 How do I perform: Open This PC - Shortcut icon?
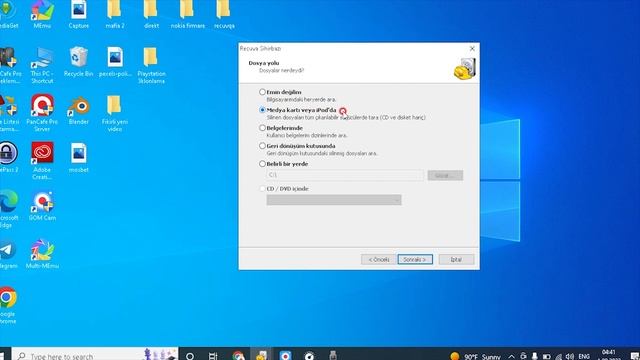42,65
